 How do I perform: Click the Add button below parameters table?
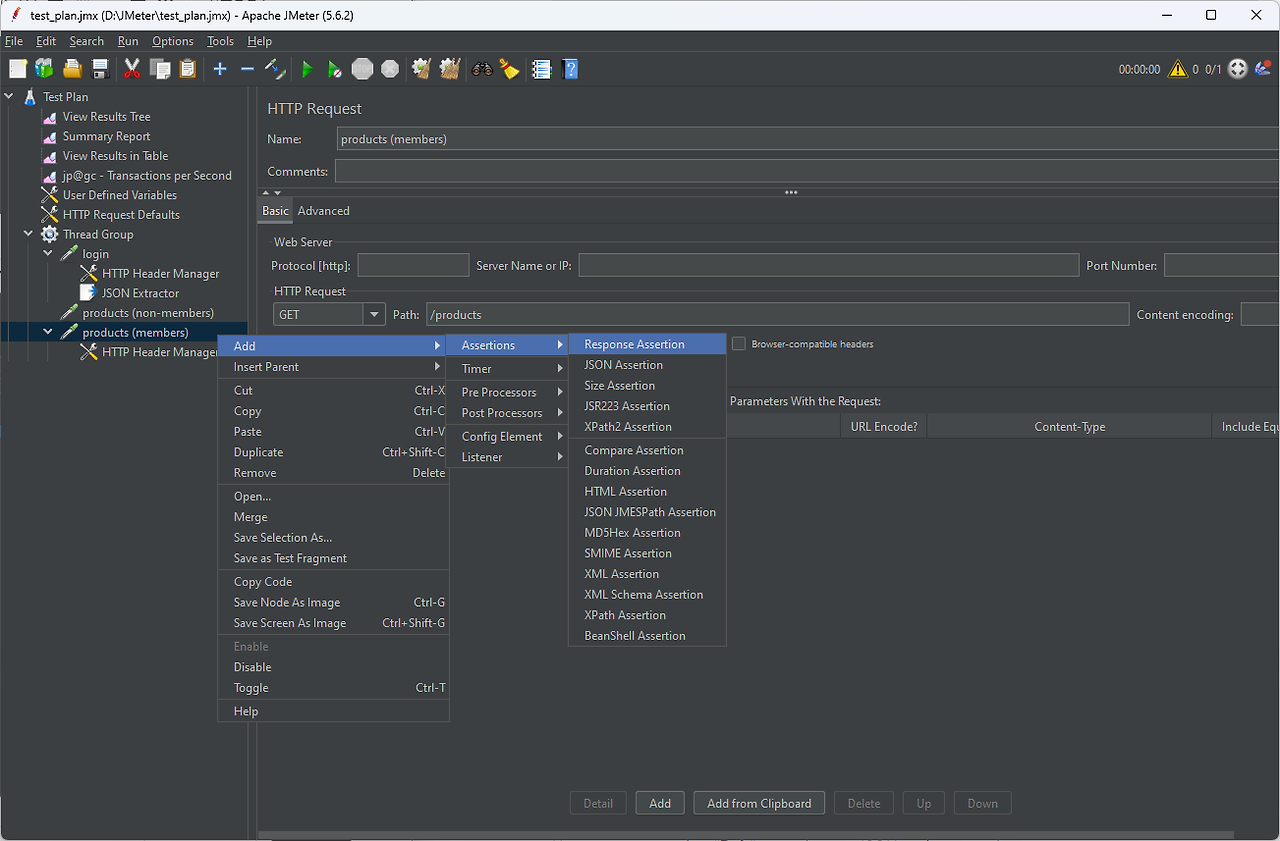click(660, 803)
